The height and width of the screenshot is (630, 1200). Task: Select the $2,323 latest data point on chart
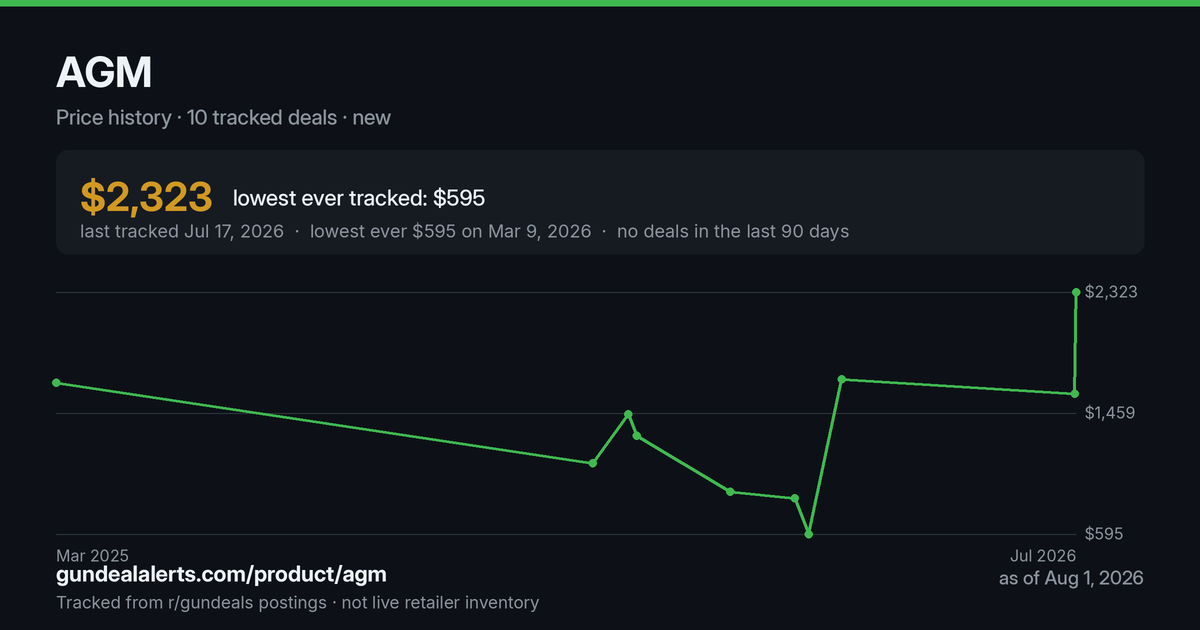1076,292
